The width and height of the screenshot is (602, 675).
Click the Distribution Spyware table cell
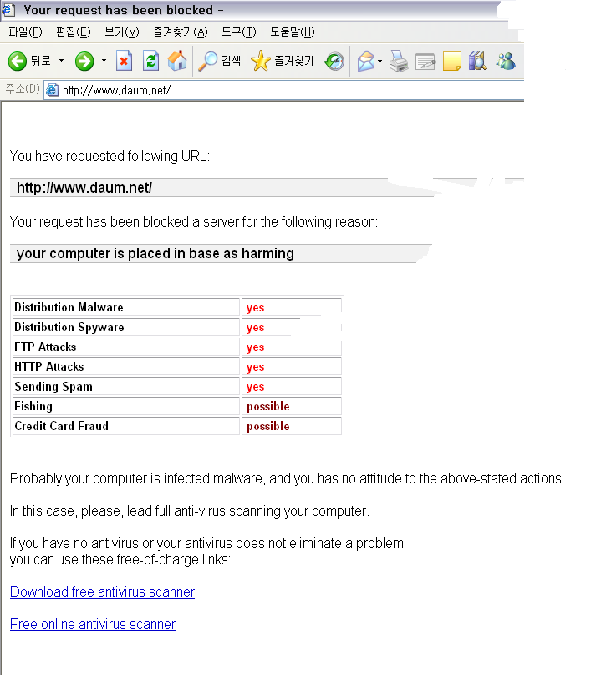tap(126, 327)
